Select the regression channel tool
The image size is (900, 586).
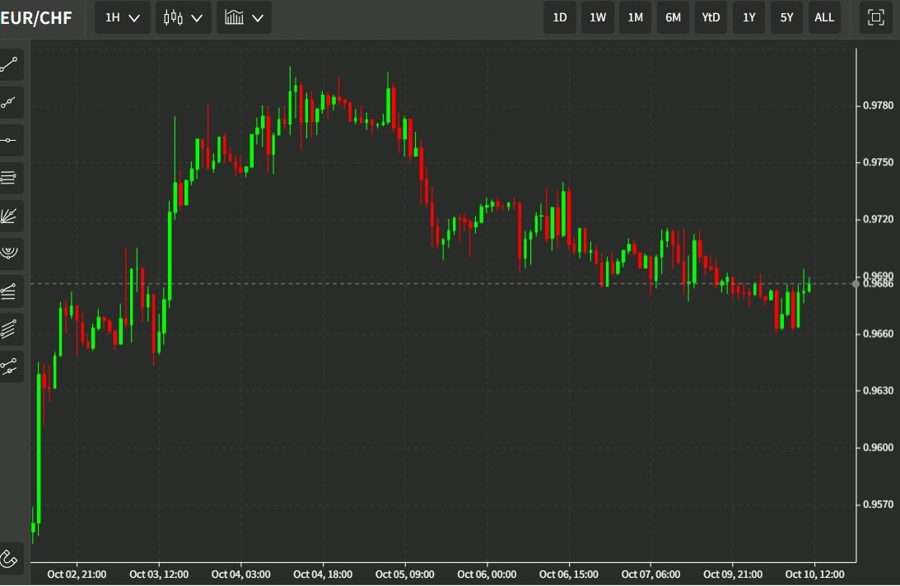[10, 367]
